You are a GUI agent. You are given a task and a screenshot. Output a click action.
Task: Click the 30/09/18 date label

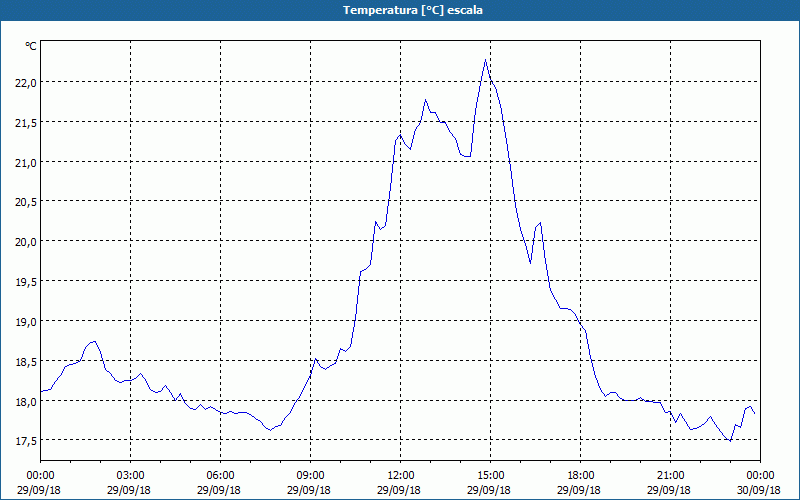click(x=759, y=490)
